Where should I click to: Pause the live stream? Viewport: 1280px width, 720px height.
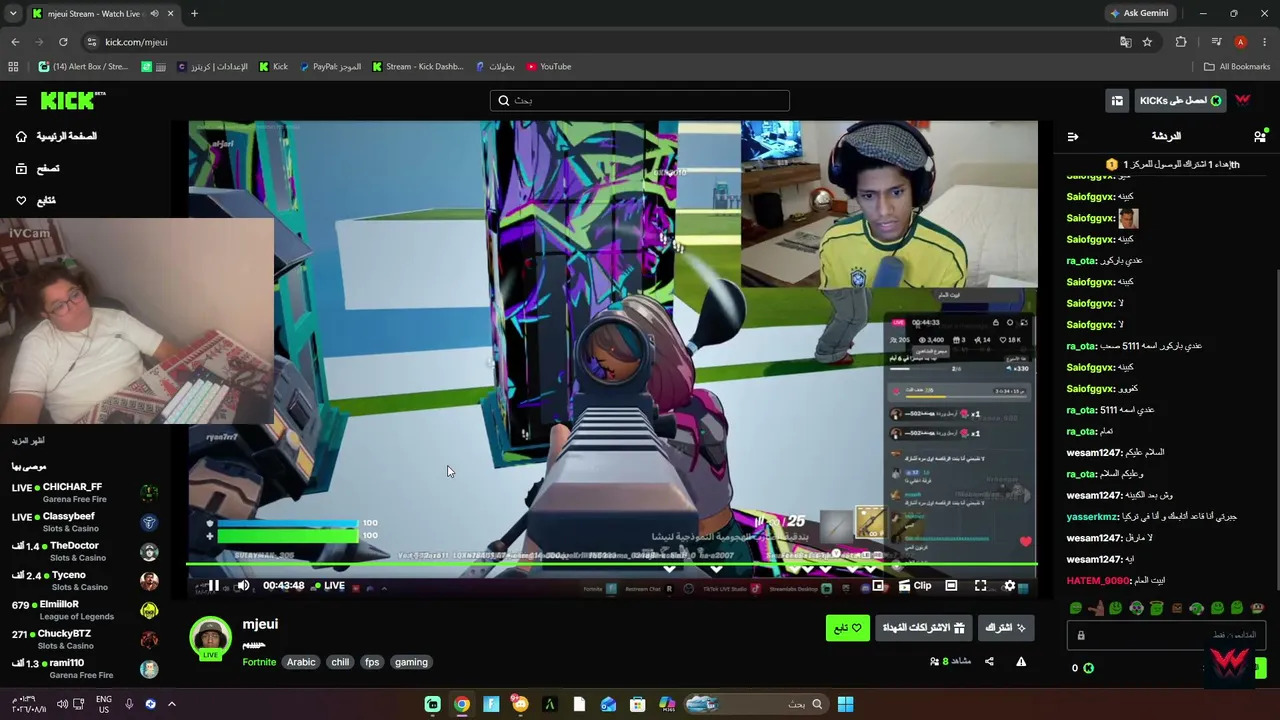click(213, 586)
